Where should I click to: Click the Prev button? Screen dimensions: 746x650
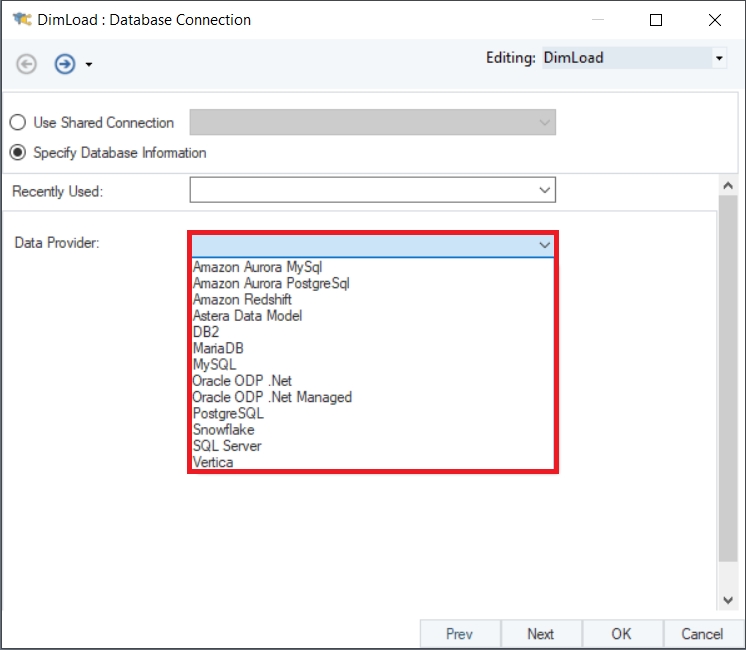coord(460,634)
